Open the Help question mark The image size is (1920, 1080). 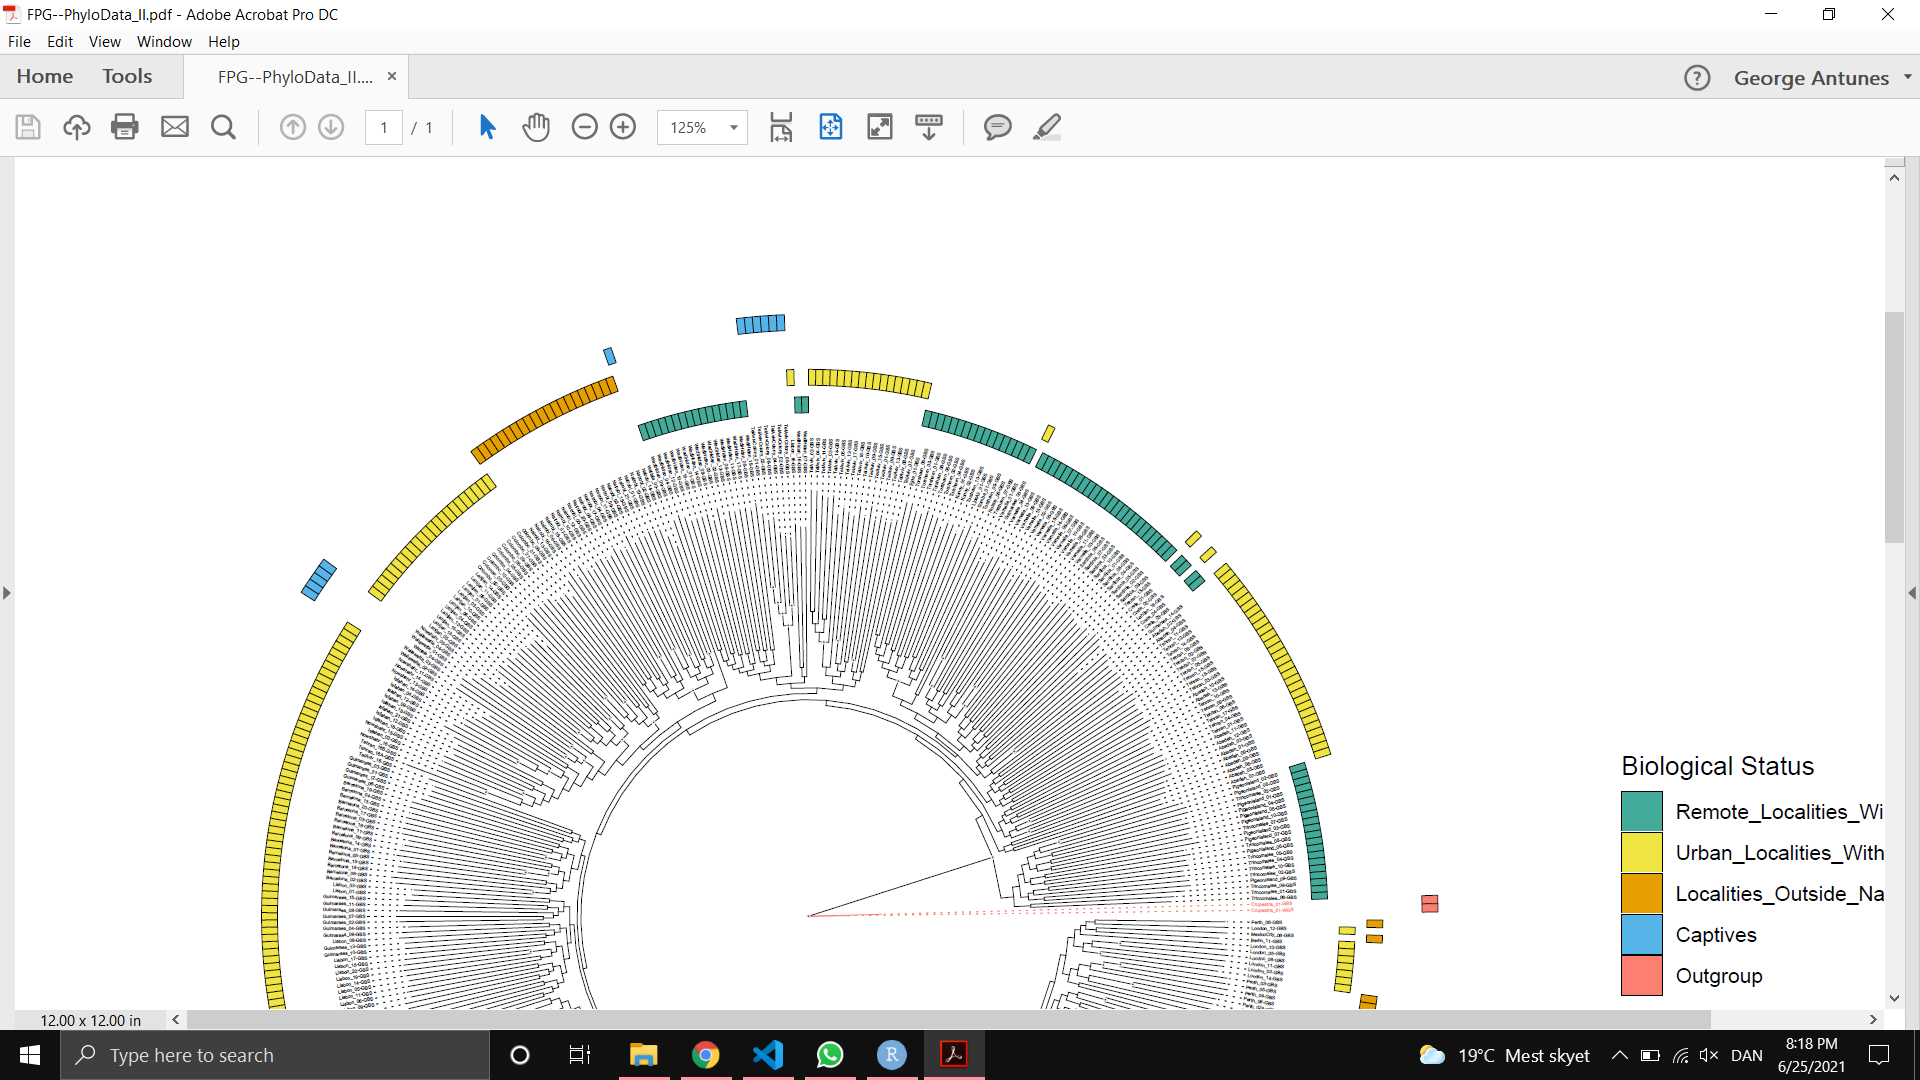point(1697,77)
